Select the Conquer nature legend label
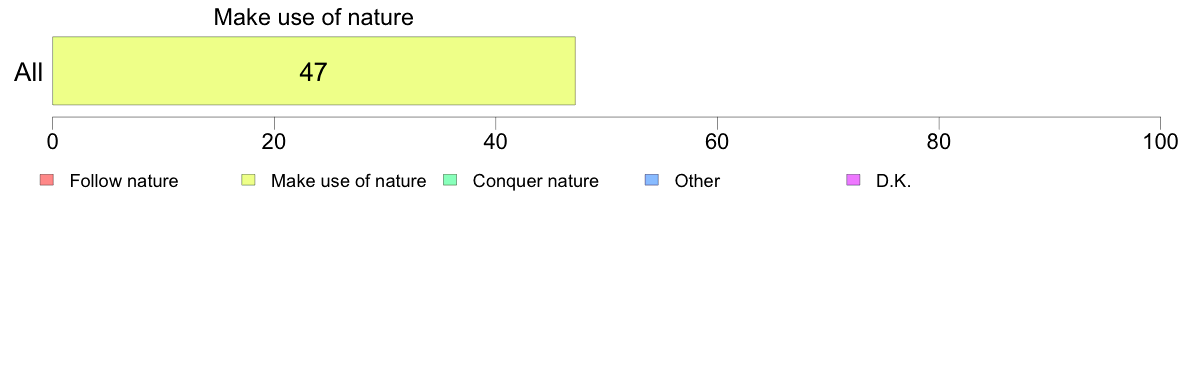The width and height of the screenshot is (1188, 368). [x=536, y=181]
